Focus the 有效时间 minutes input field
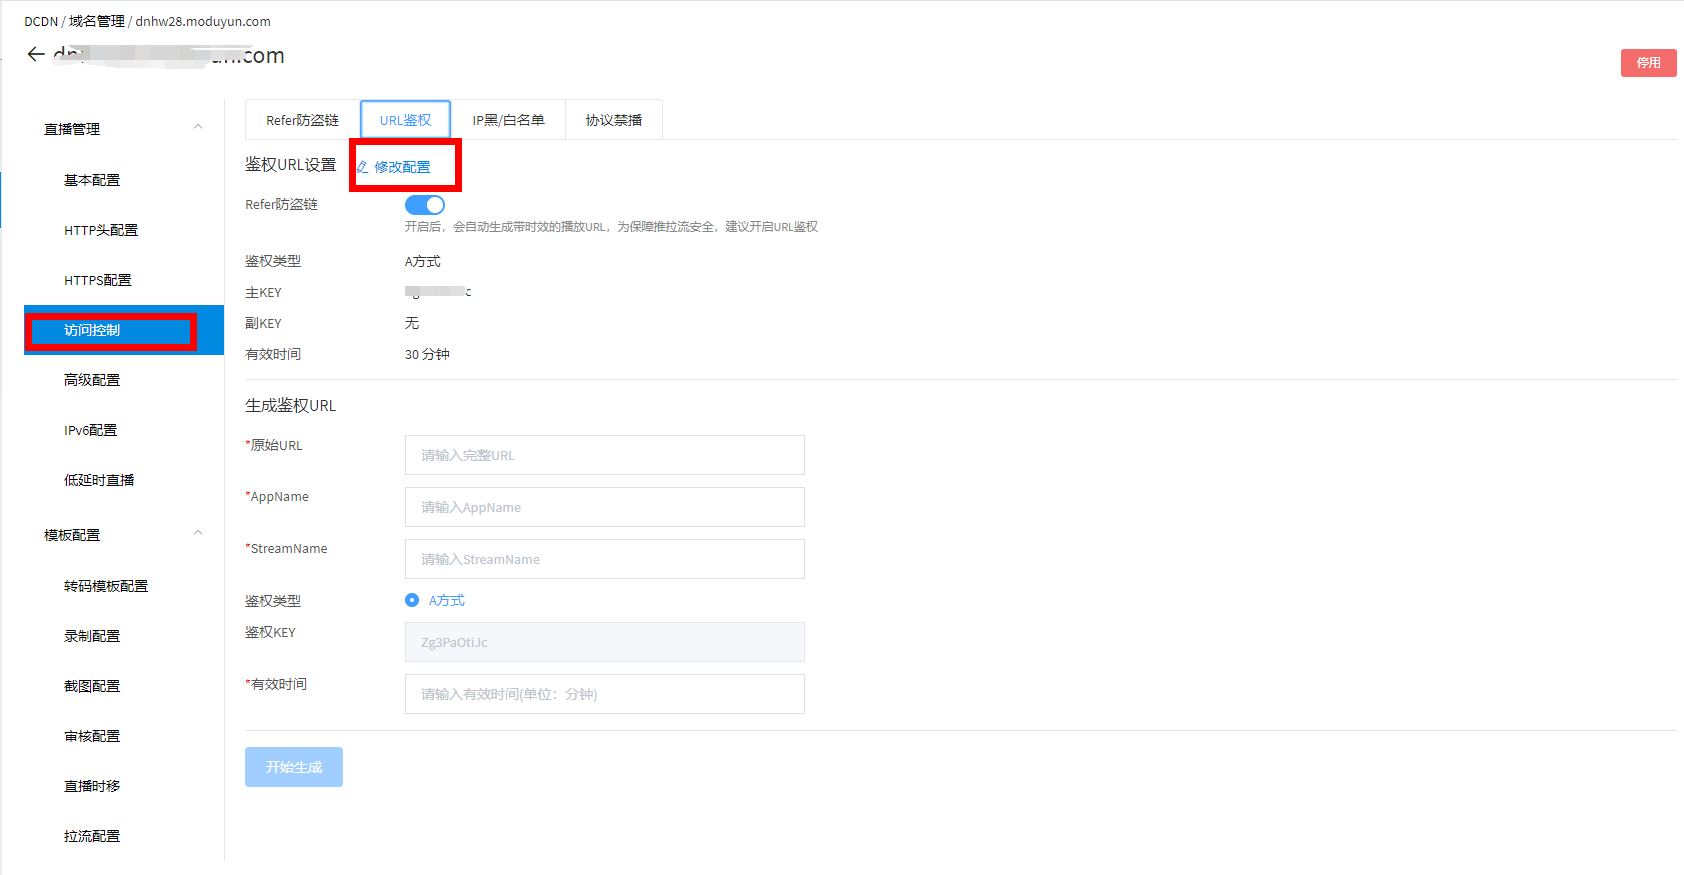 (604, 694)
